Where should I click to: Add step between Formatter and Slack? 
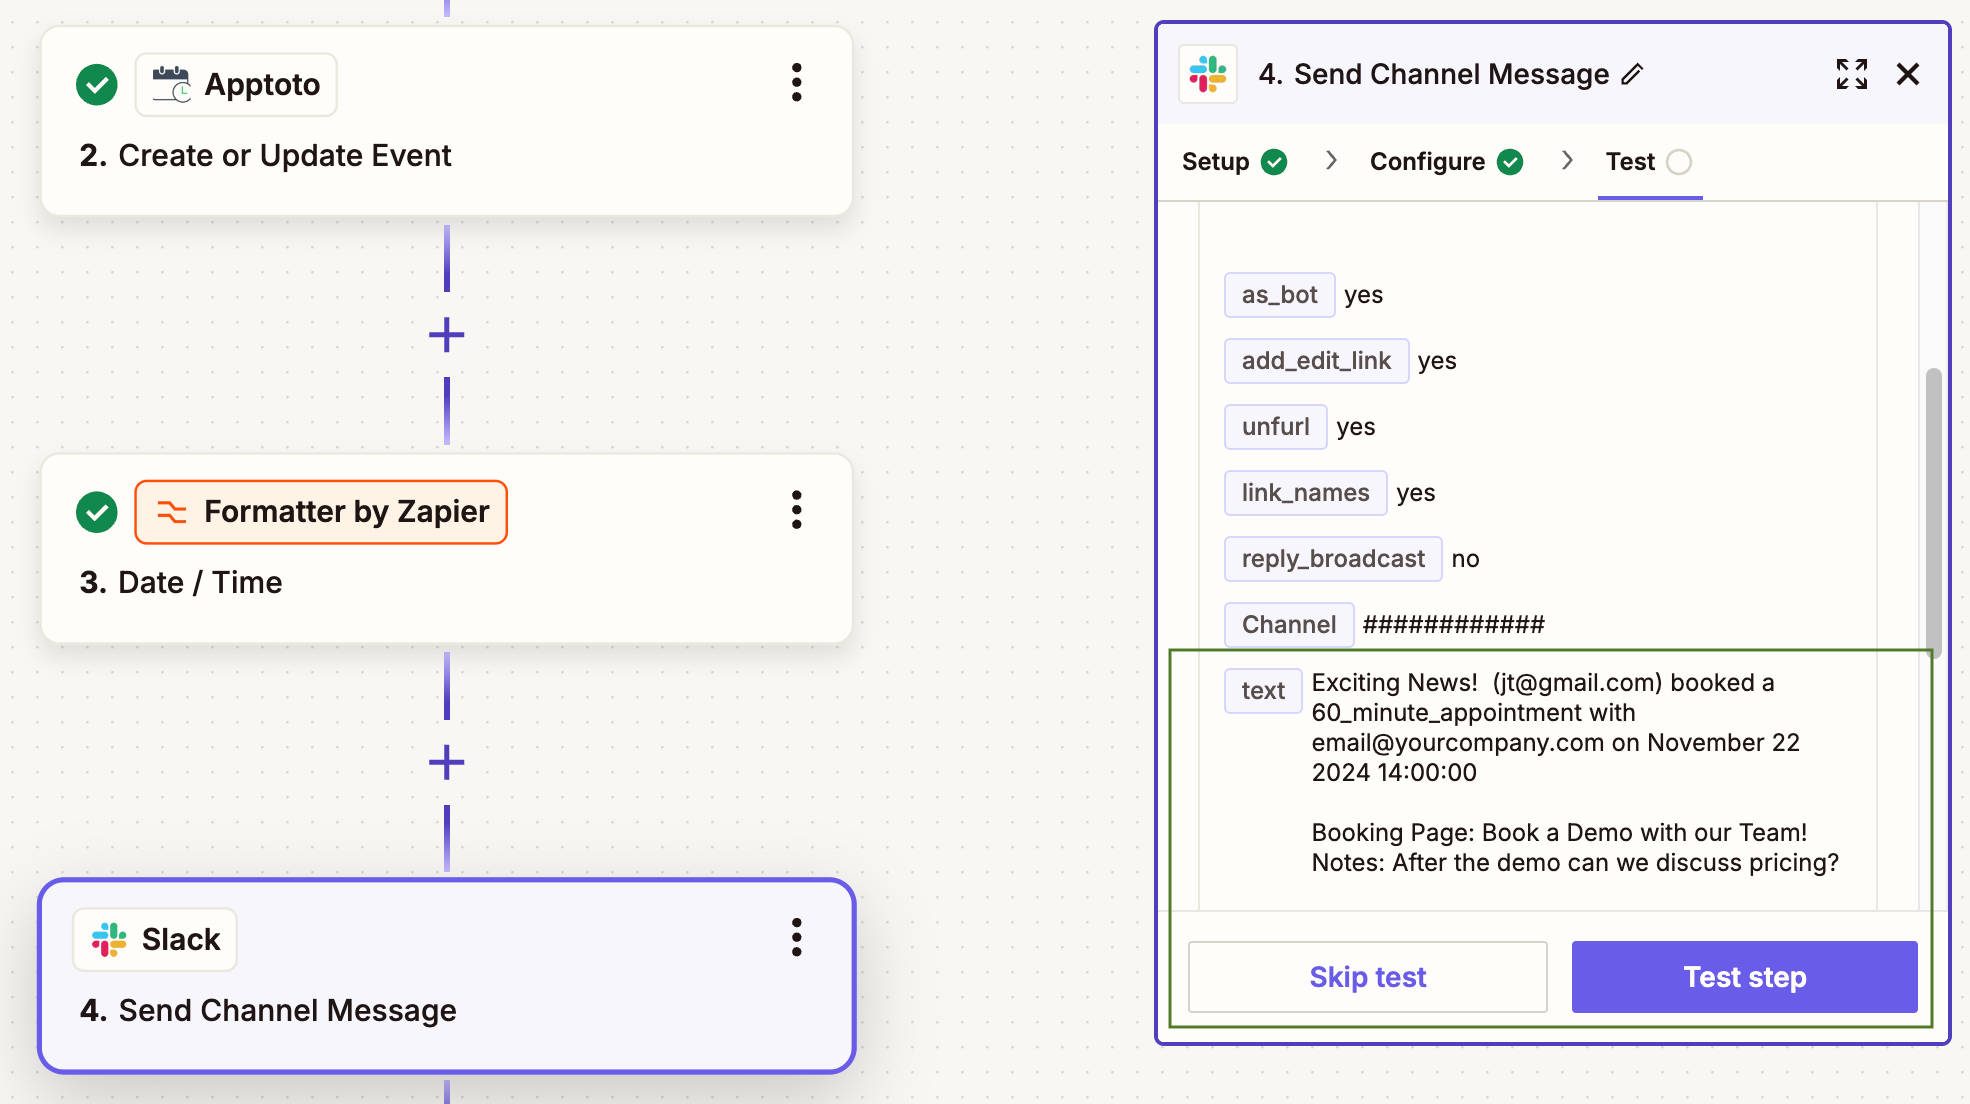tap(446, 763)
